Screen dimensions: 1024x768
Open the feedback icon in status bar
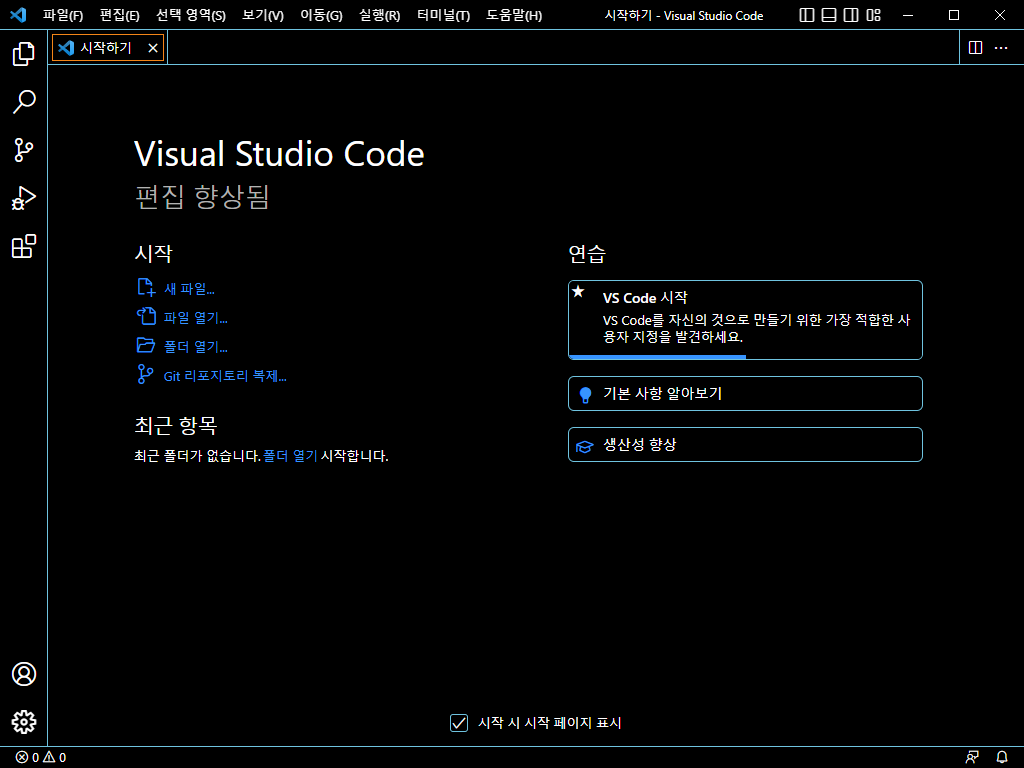coord(972,758)
